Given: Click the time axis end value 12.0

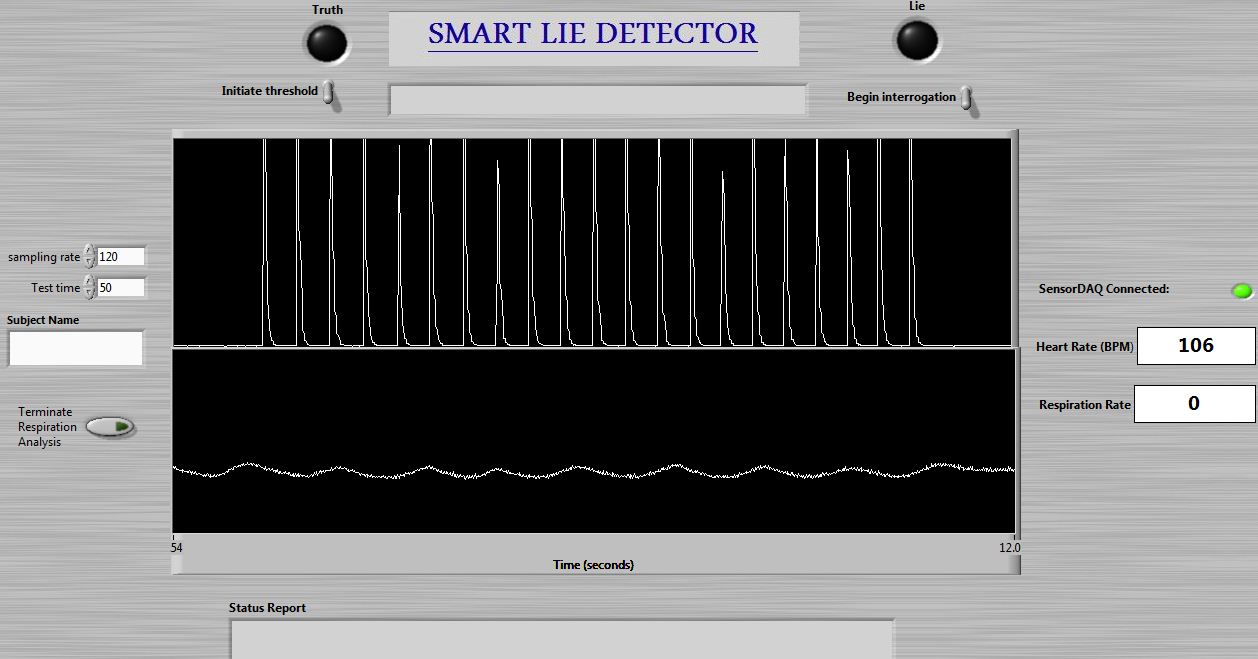Looking at the screenshot, I should 1009,547.
